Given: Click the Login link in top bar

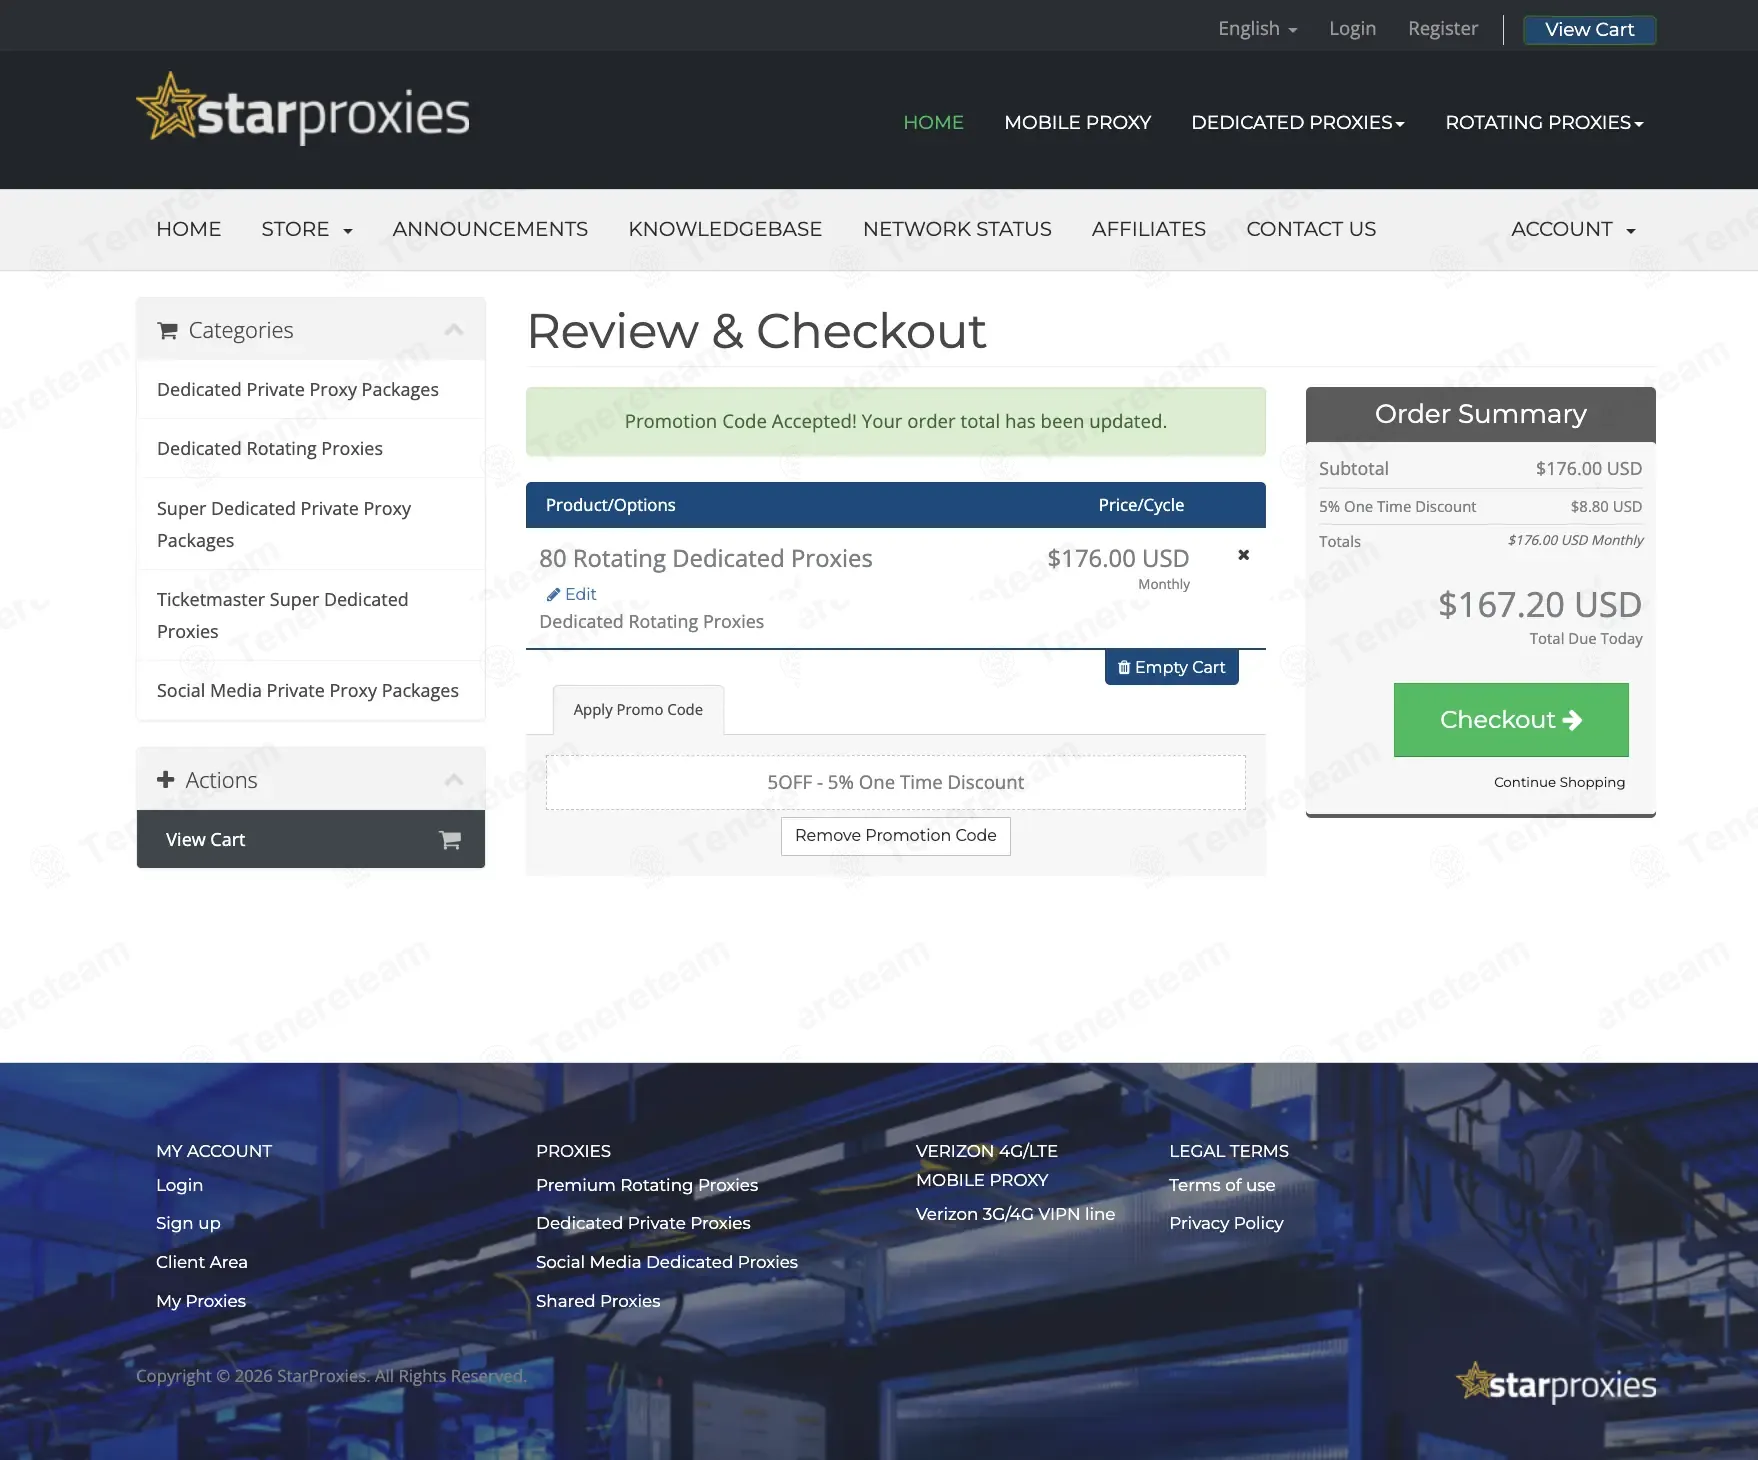Looking at the screenshot, I should 1353,29.
